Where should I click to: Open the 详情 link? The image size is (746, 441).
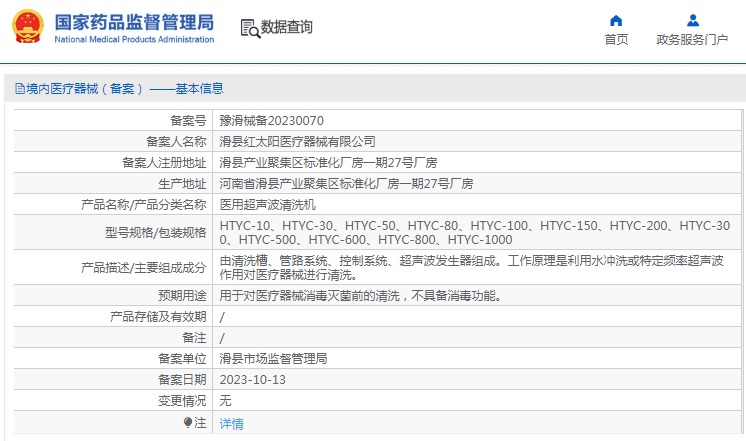pos(231,423)
